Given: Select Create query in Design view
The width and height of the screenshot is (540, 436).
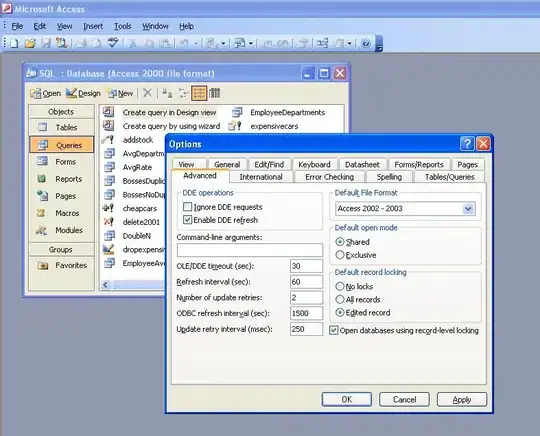Looking at the screenshot, I should tap(169, 113).
